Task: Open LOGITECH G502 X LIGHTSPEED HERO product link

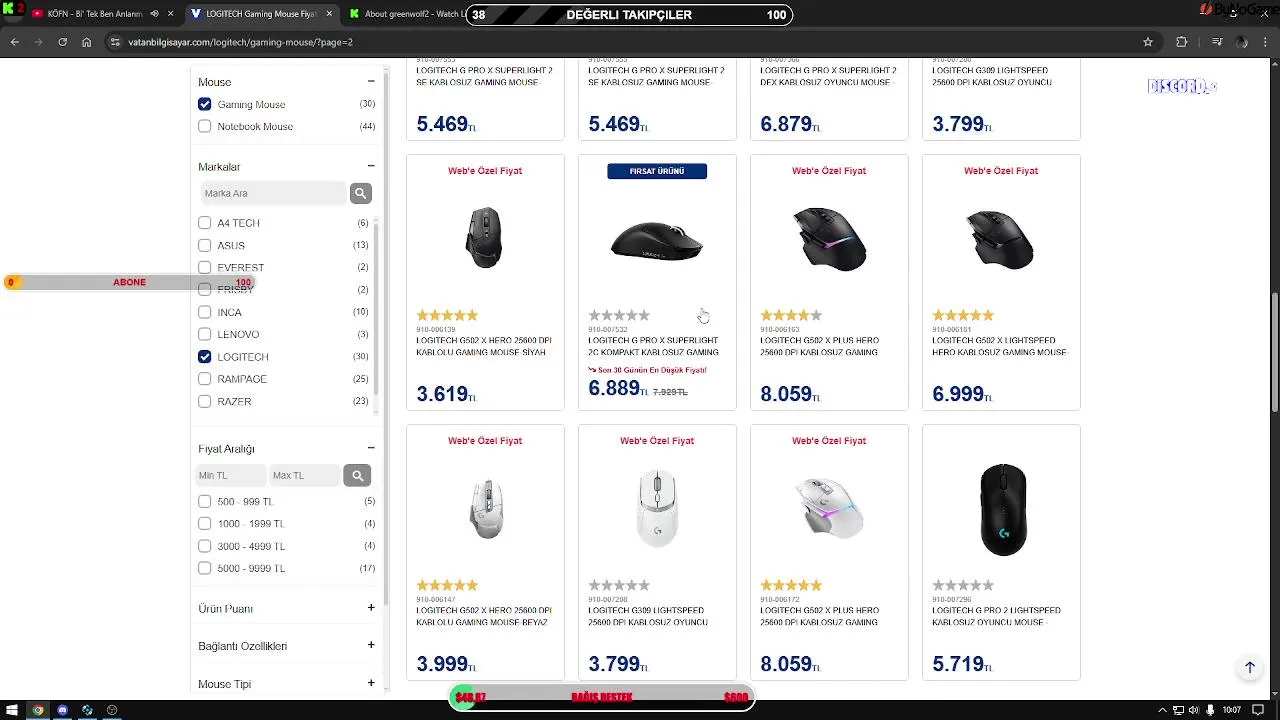Action: [x=1000, y=346]
